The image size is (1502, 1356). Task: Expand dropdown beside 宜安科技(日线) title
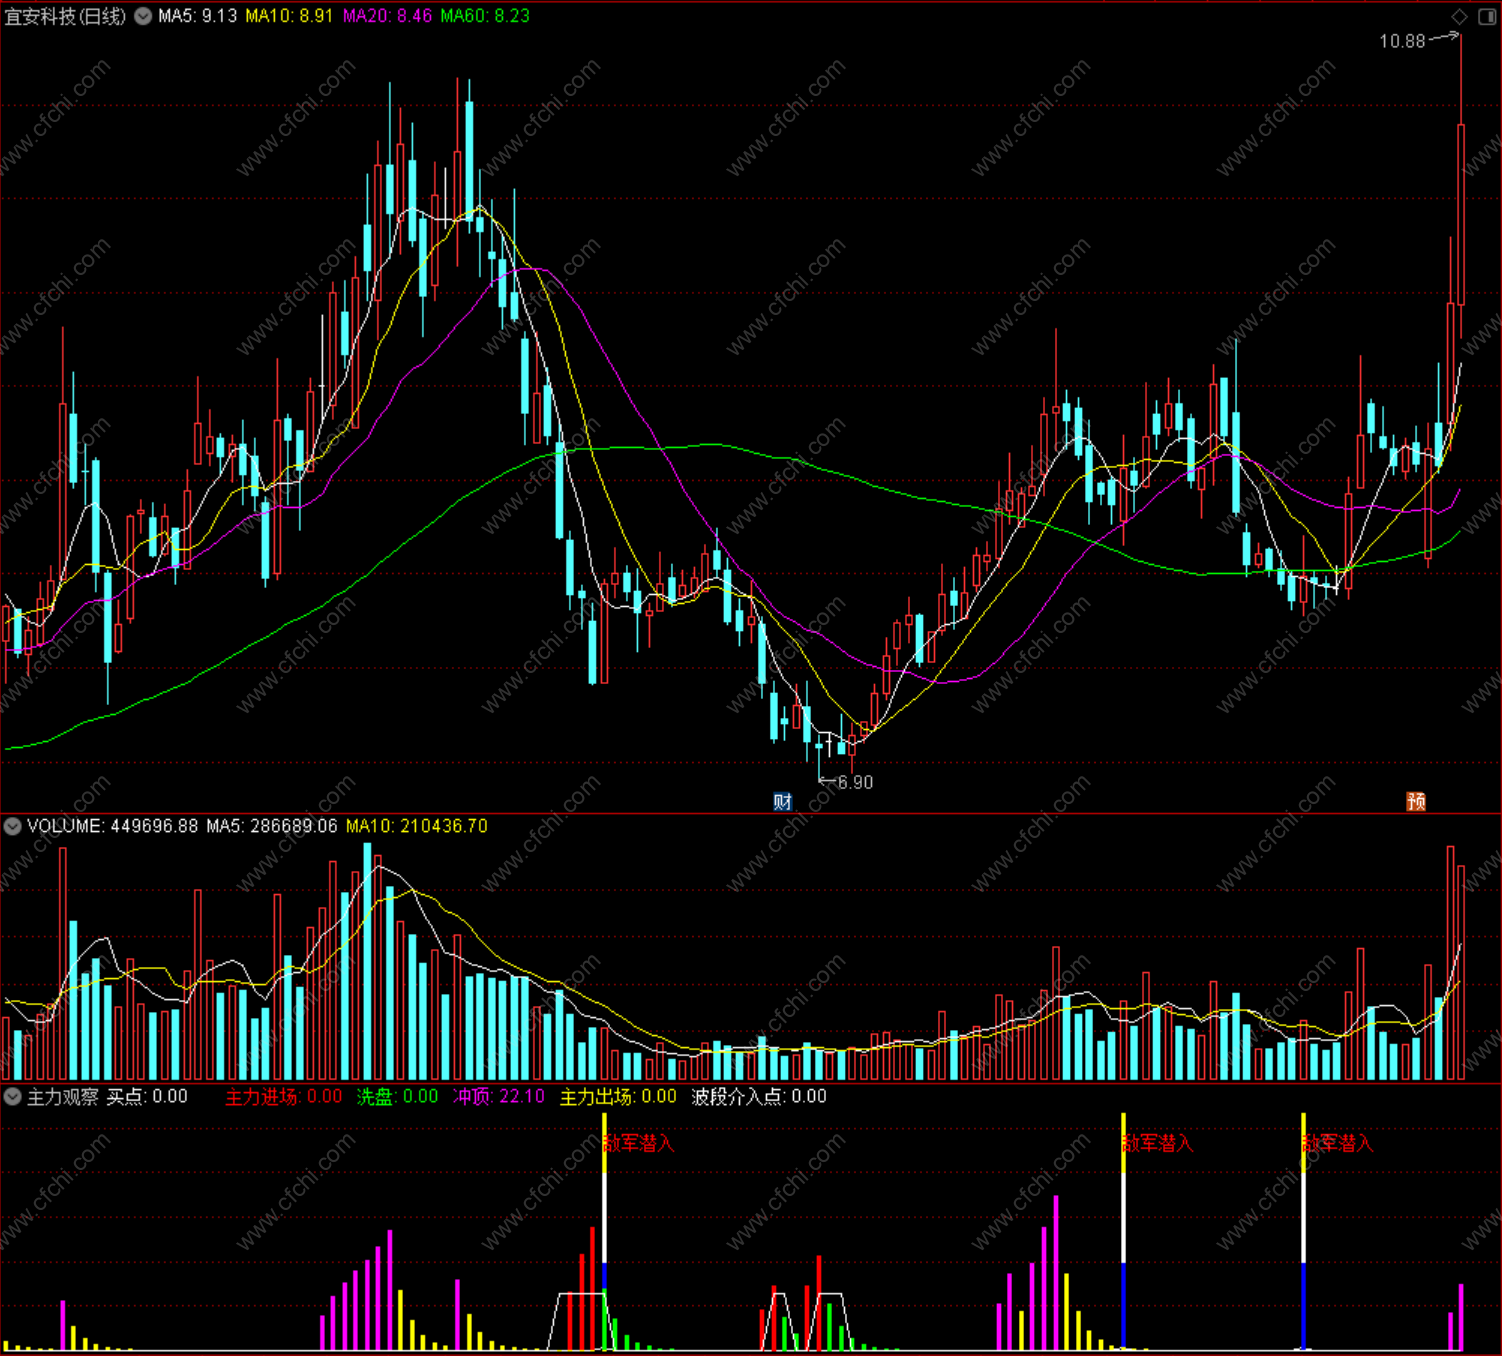(143, 16)
